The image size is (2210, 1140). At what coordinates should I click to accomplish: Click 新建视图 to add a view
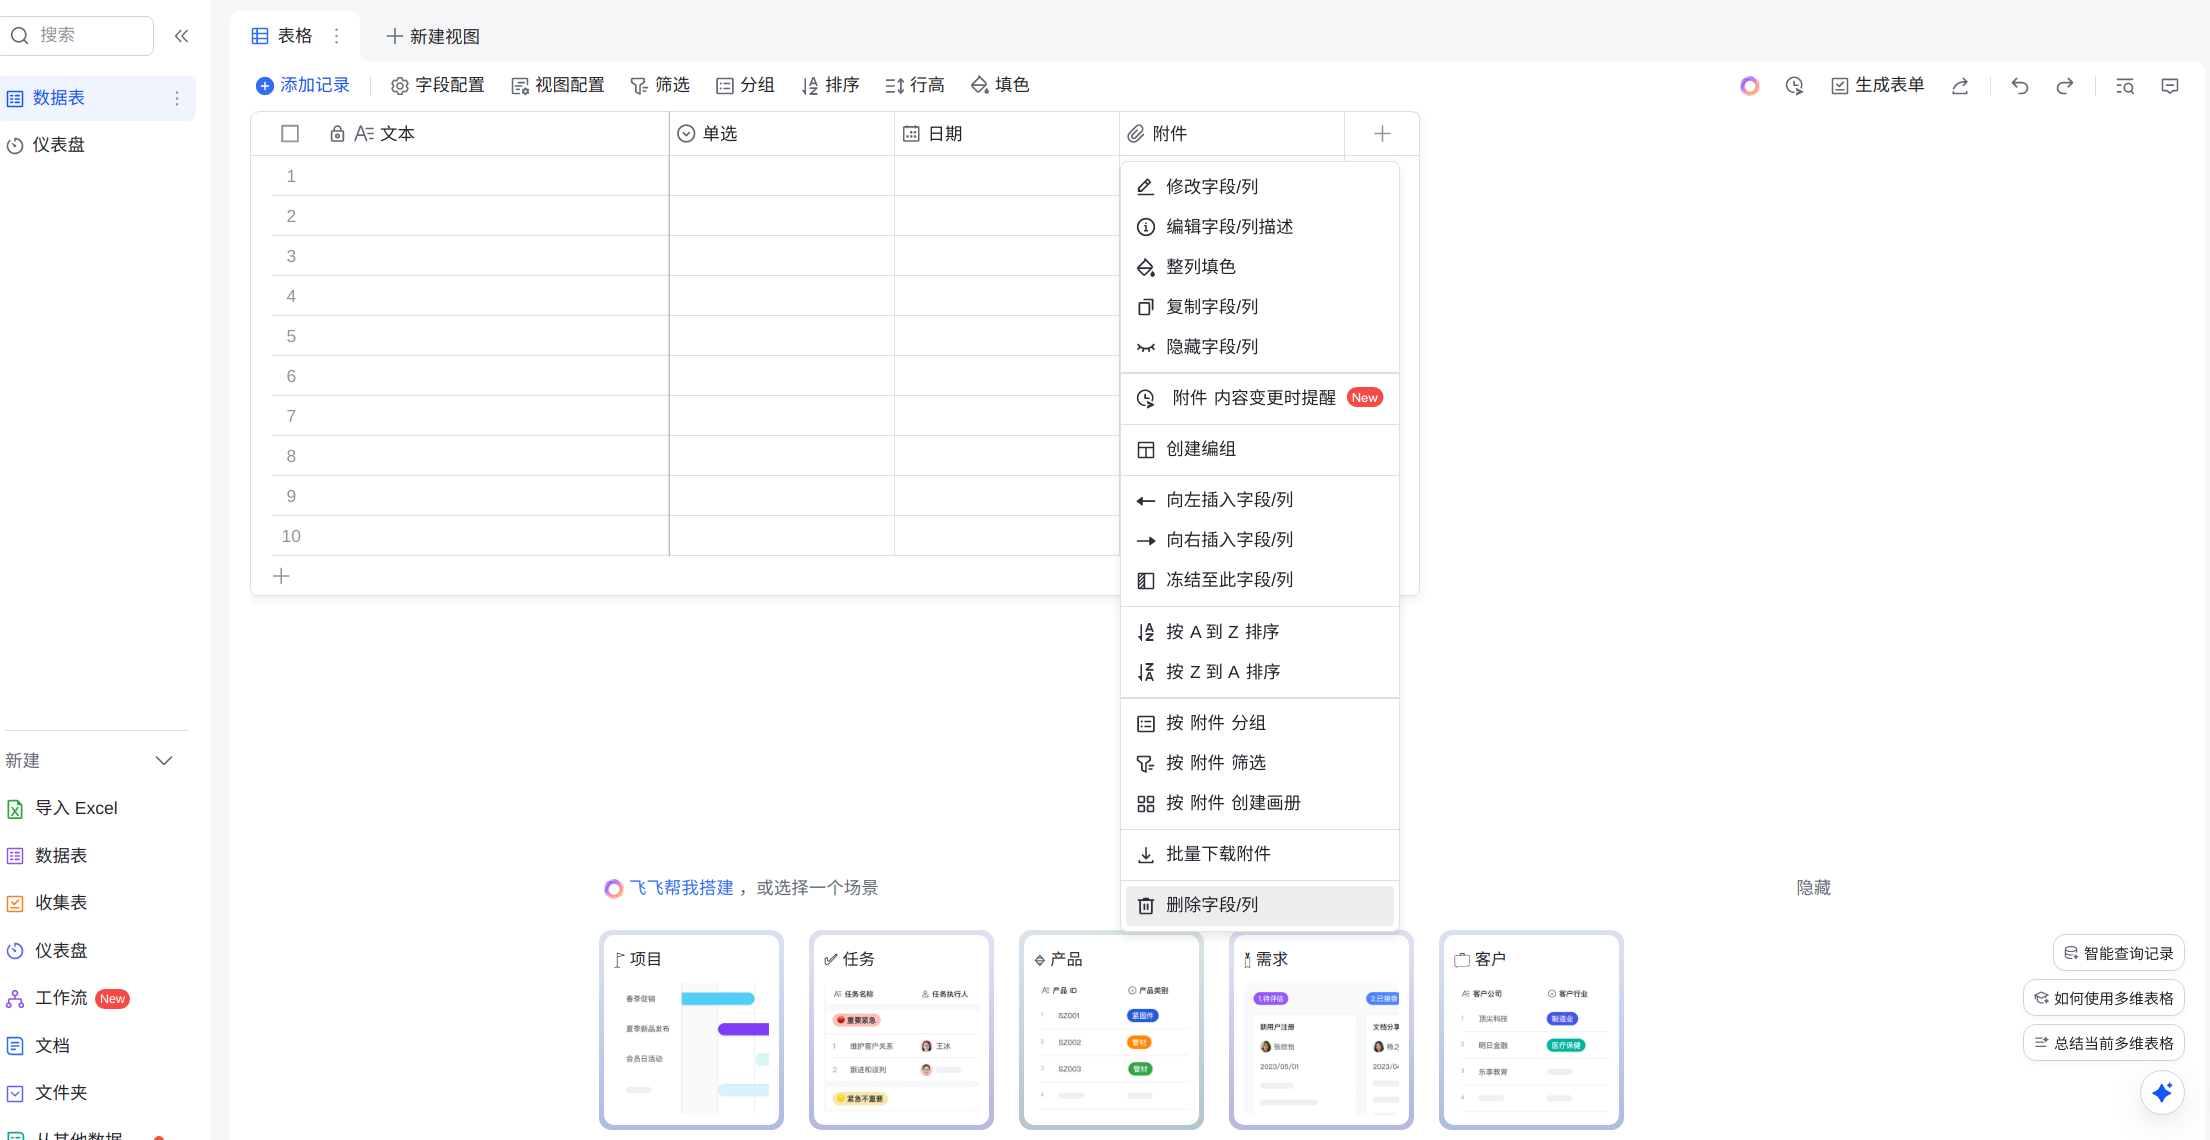tap(433, 37)
